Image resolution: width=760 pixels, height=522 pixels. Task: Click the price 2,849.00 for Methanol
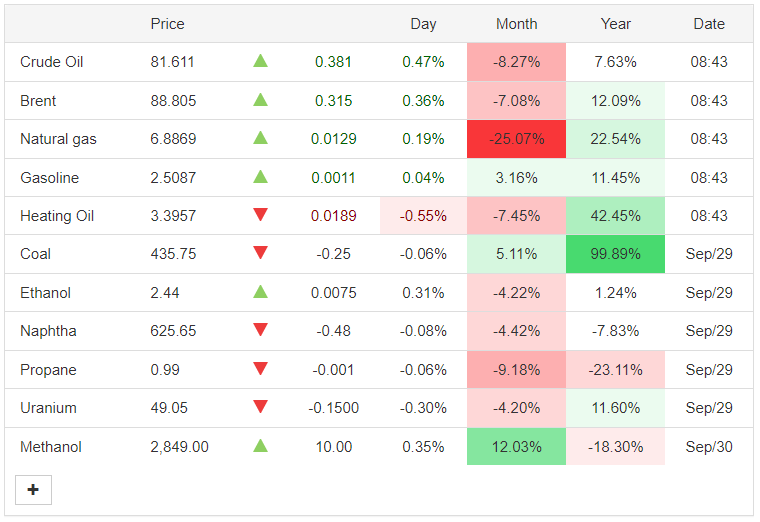[x=179, y=447]
